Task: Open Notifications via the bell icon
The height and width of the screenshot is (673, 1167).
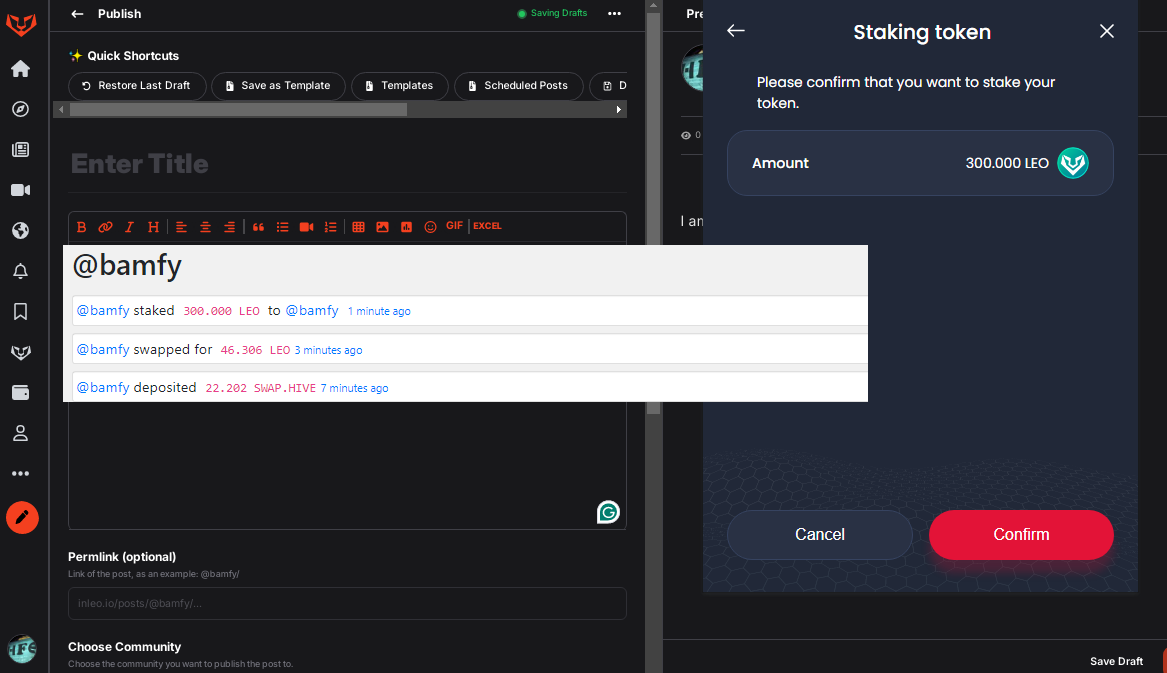Action: 20,270
